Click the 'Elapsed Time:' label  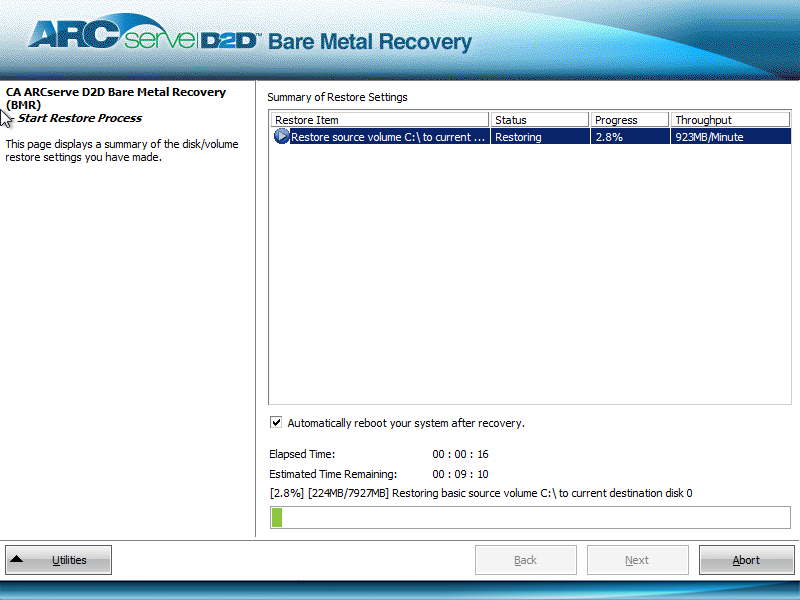point(302,454)
